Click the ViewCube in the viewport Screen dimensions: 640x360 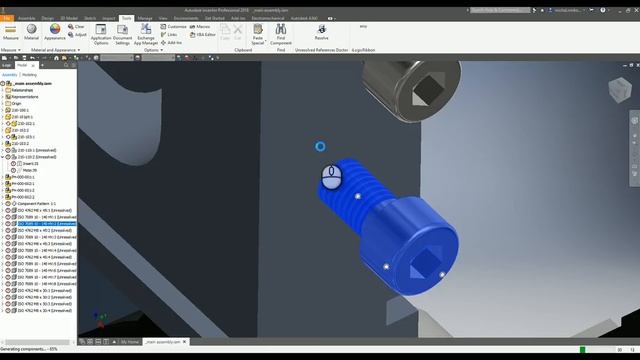click(x=620, y=89)
